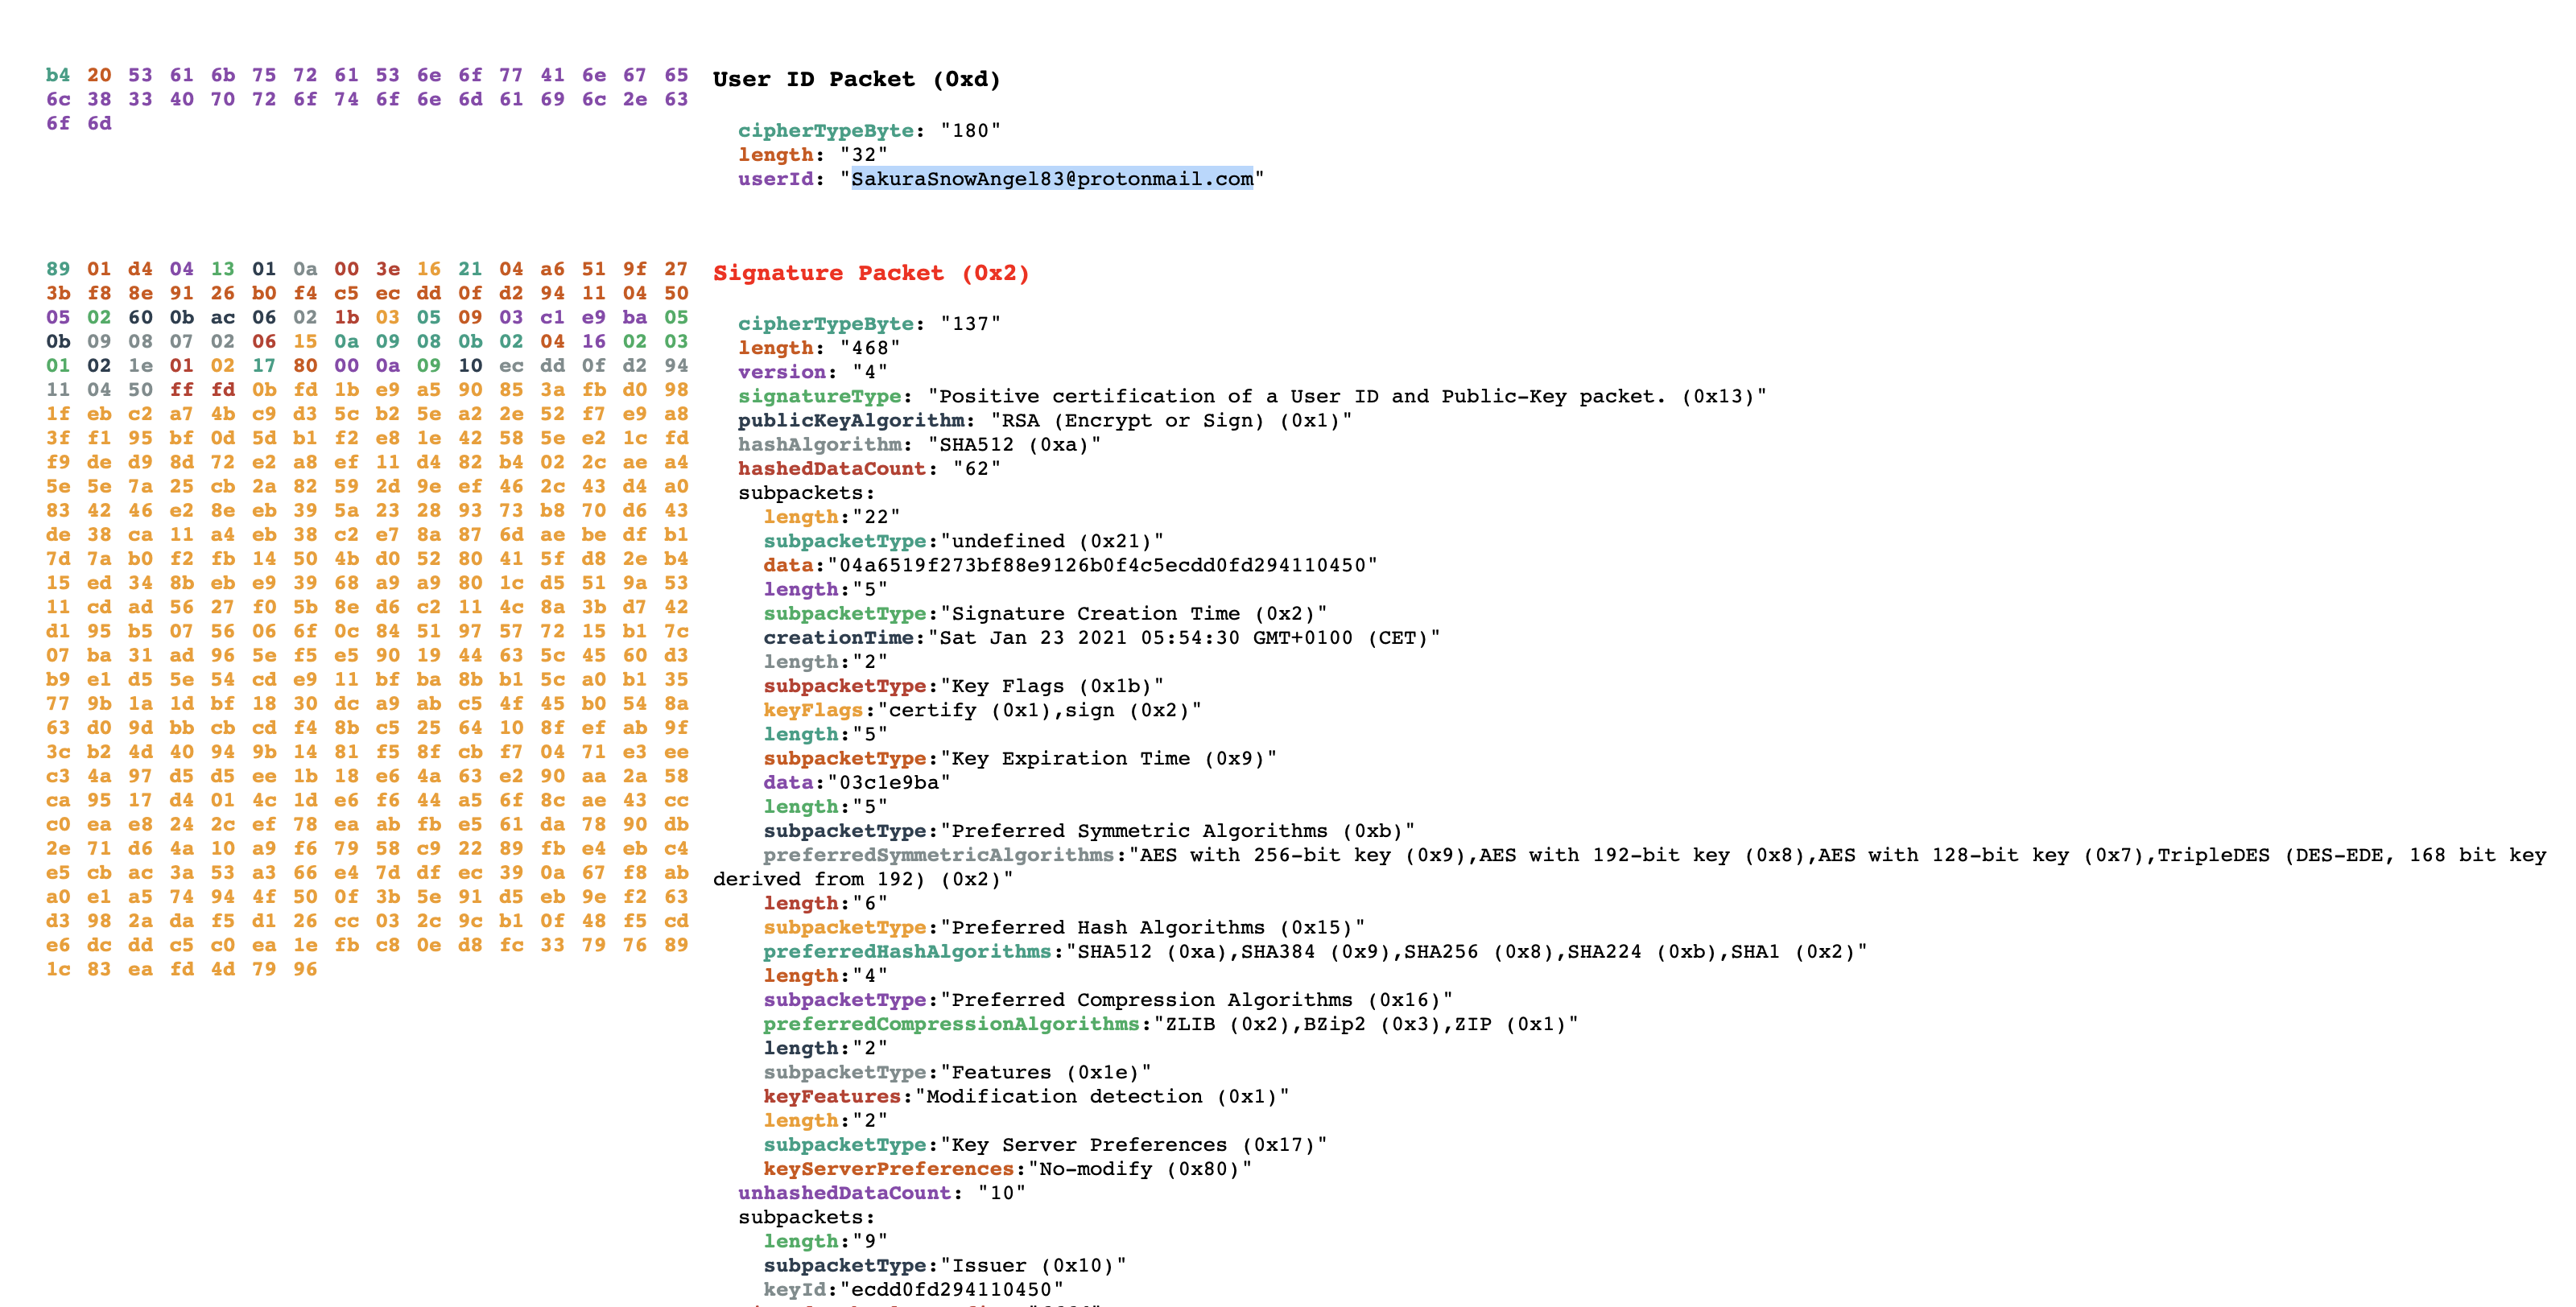This screenshot has height=1307, width=2576.
Task: Click subpacketType 'Preferred Hash Algorithms (0x15)'
Action: (x=1064, y=927)
